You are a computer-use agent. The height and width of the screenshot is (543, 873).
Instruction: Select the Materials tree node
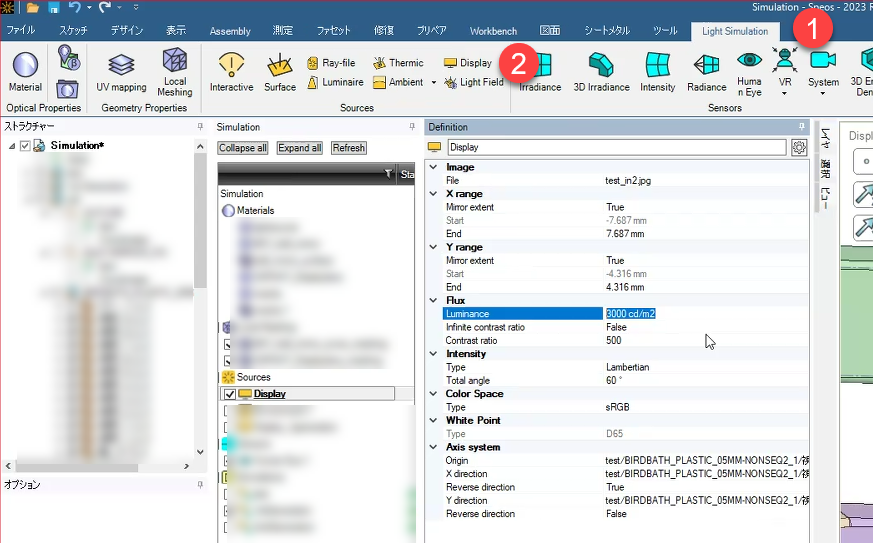[x=256, y=211]
